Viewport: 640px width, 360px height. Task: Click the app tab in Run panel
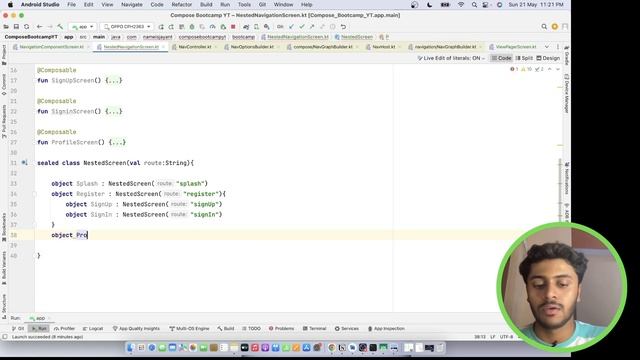tap(40, 318)
